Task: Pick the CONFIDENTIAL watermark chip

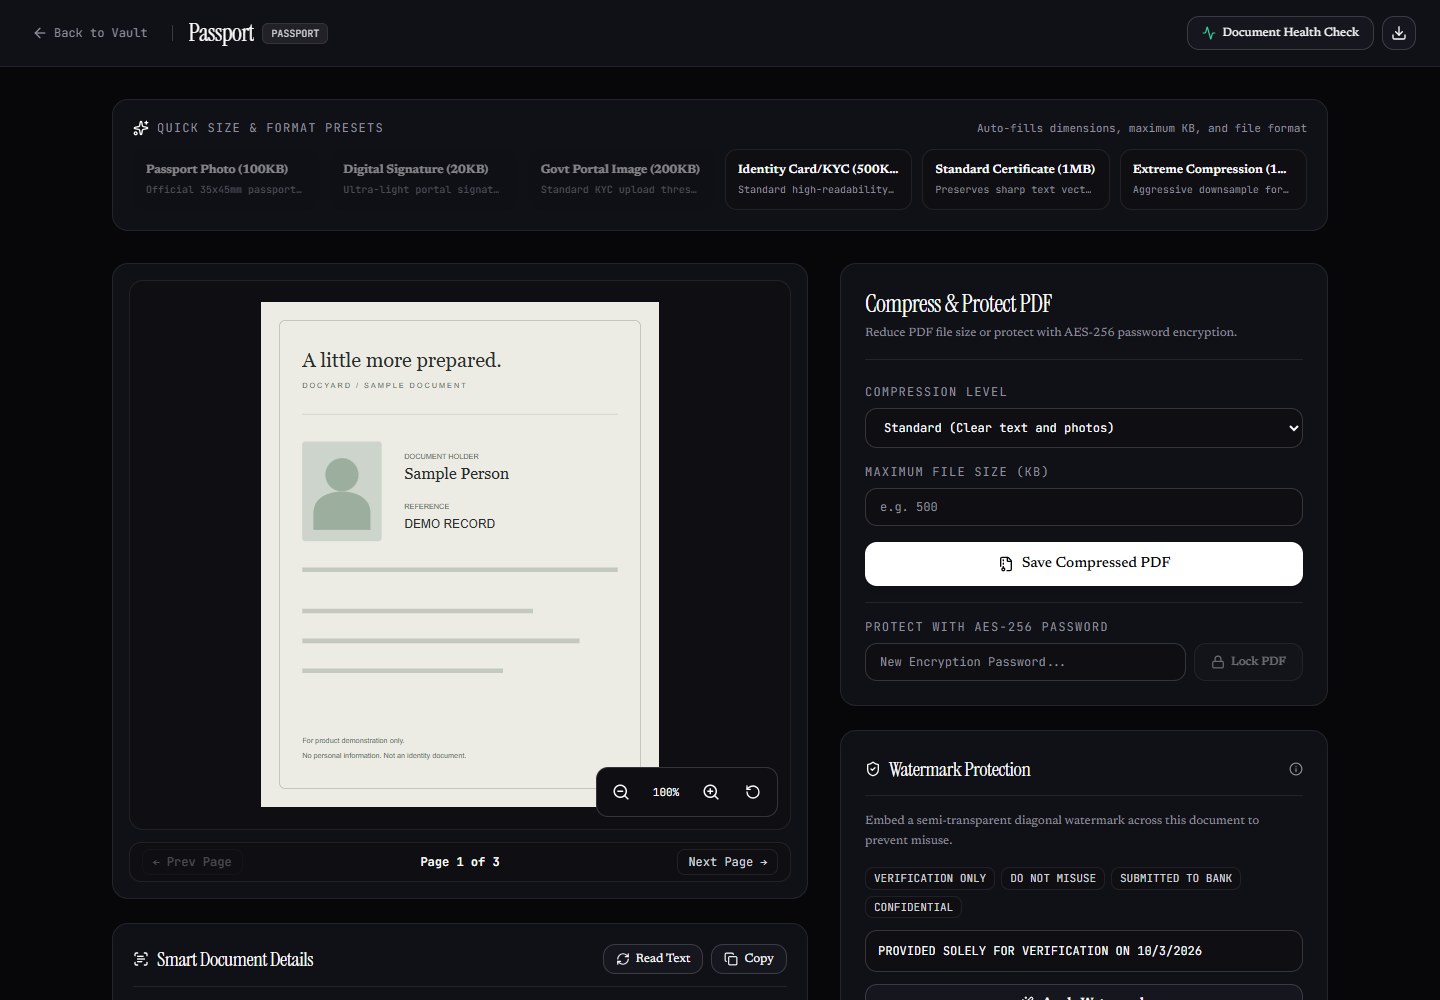Action: [x=913, y=908]
